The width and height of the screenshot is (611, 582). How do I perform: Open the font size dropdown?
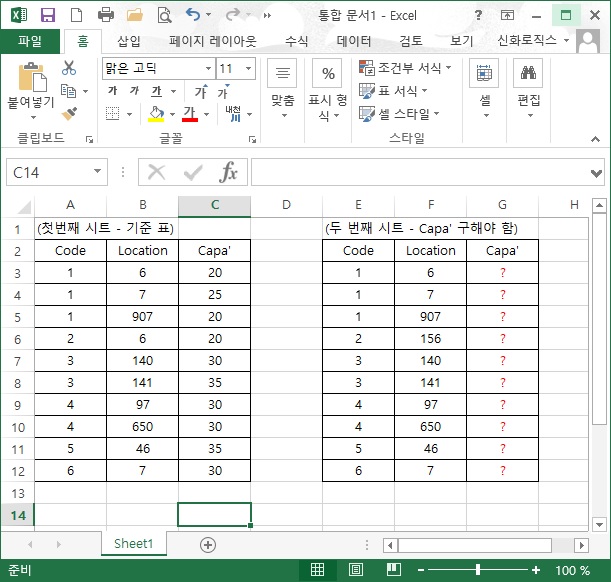tap(248, 69)
